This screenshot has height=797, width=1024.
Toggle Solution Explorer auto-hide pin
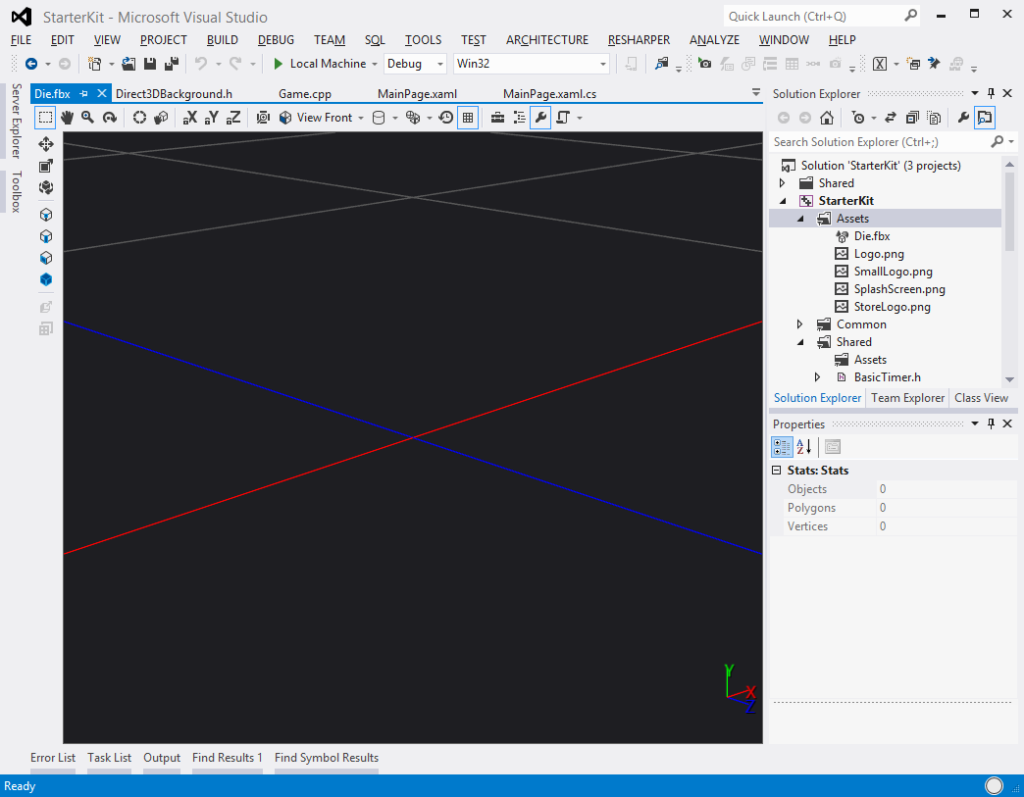[x=991, y=93]
